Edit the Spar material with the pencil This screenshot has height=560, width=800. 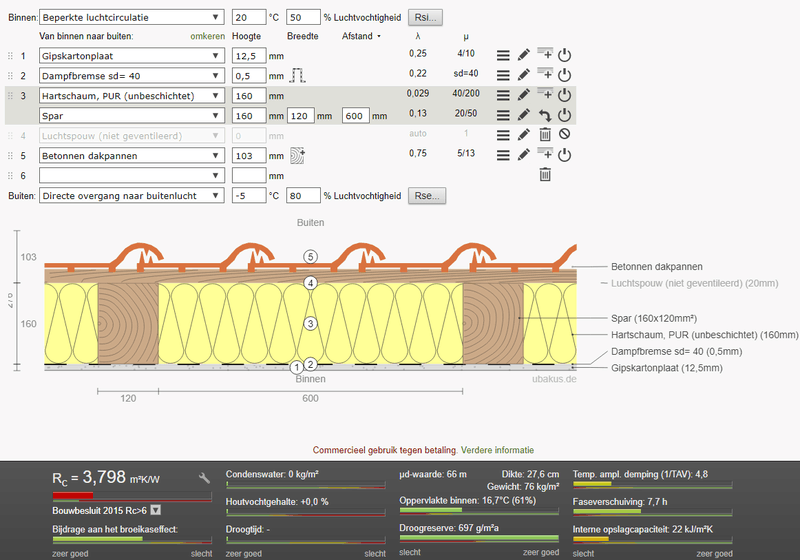pos(523,115)
